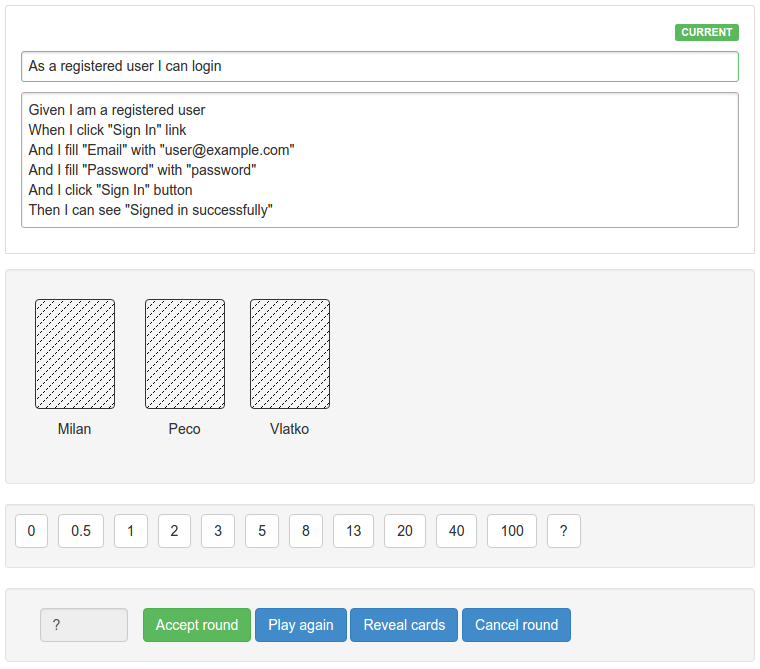This screenshot has width=760, height=669.
Task: Click Milan's face-down card
Action: 75,354
